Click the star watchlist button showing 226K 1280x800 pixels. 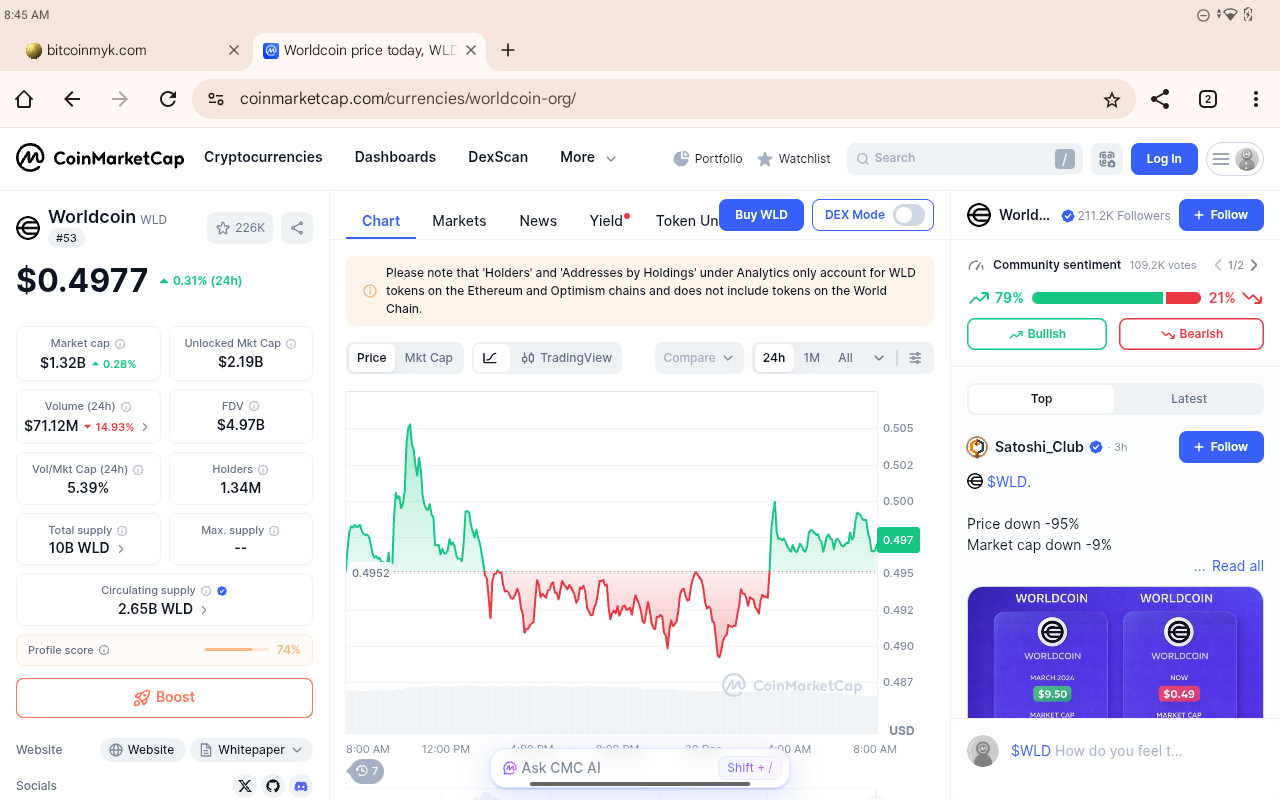[x=239, y=228]
